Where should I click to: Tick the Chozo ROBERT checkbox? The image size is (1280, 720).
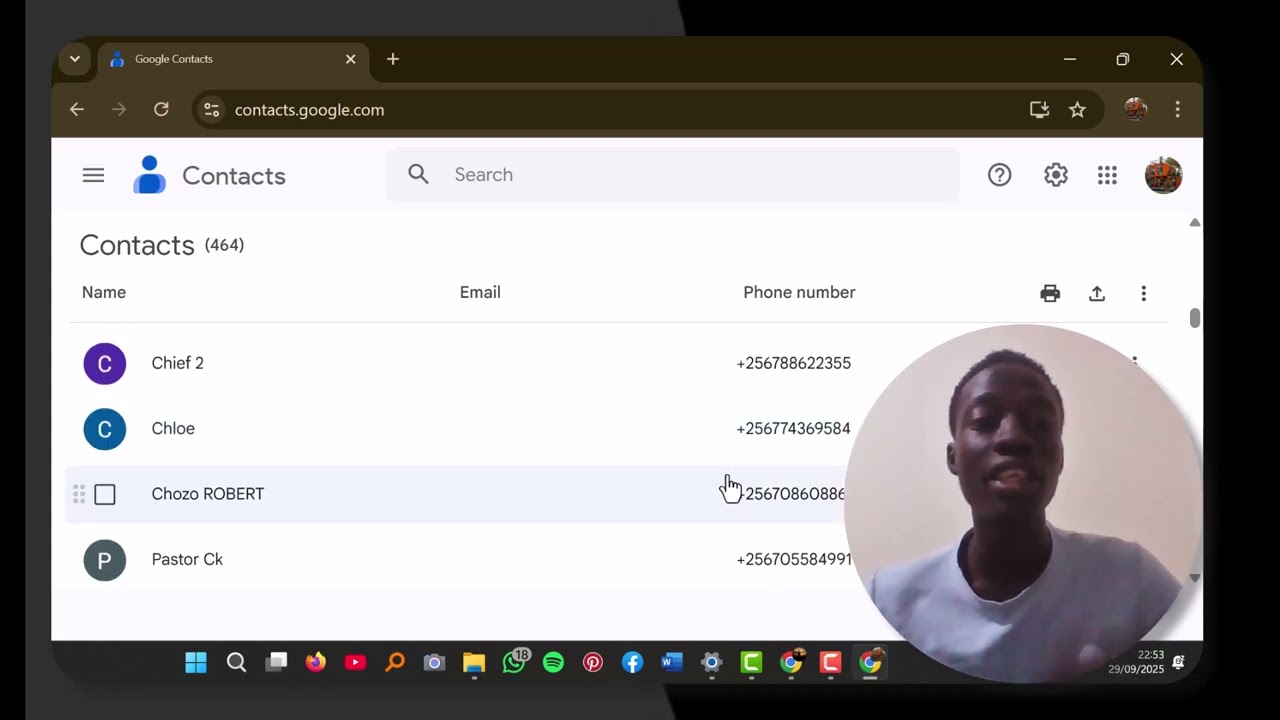tap(105, 494)
